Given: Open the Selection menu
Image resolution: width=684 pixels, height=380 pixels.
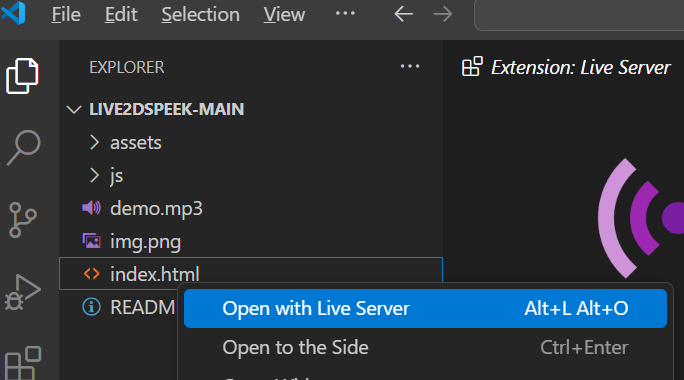Looking at the screenshot, I should pos(200,15).
